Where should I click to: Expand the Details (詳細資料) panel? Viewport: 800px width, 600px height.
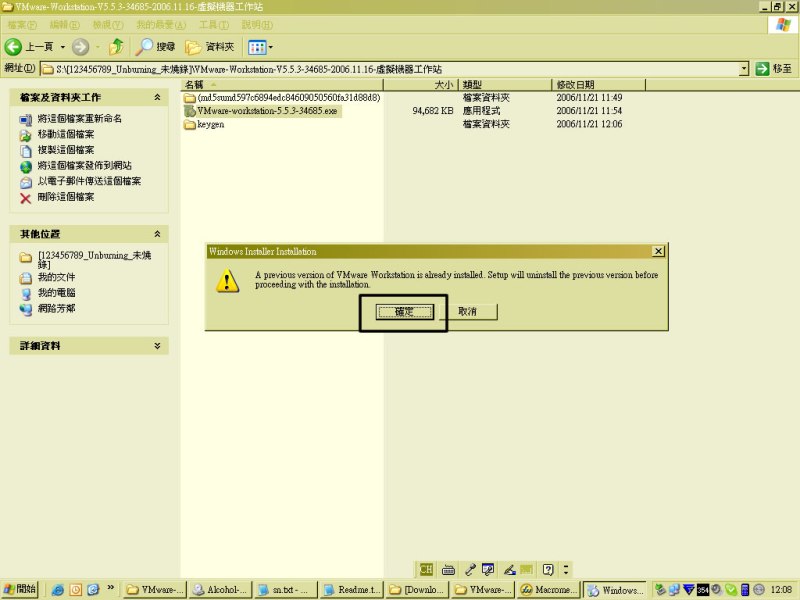(x=157, y=345)
